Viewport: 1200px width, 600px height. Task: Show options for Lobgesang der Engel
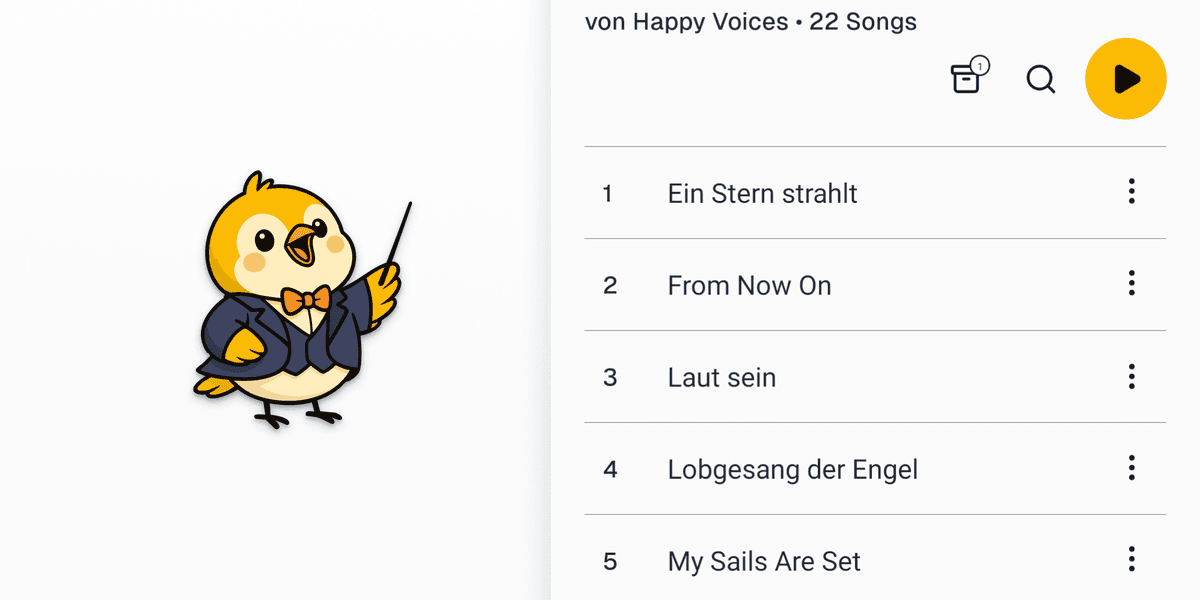tap(1131, 468)
